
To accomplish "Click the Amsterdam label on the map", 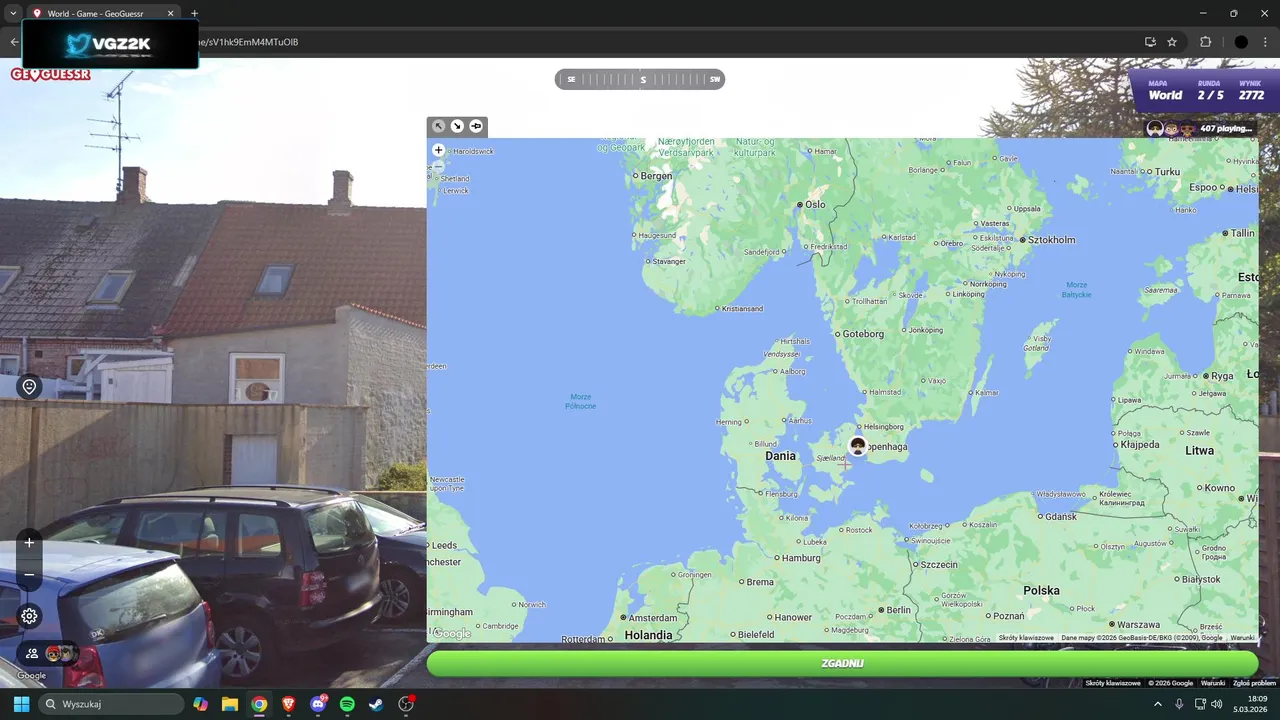I will pyautogui.click(x=652, y=618).
